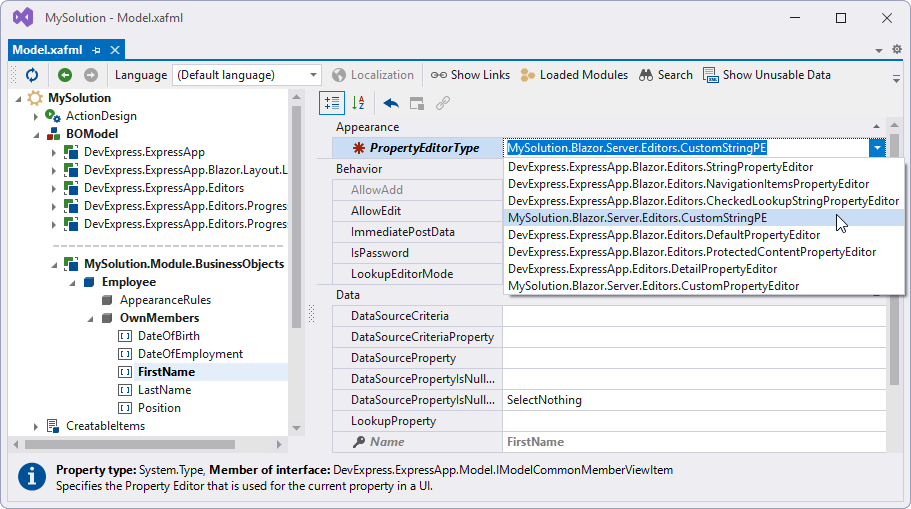Click the chain link icon in property grid

pyautogui.click(x=443, y=103)
